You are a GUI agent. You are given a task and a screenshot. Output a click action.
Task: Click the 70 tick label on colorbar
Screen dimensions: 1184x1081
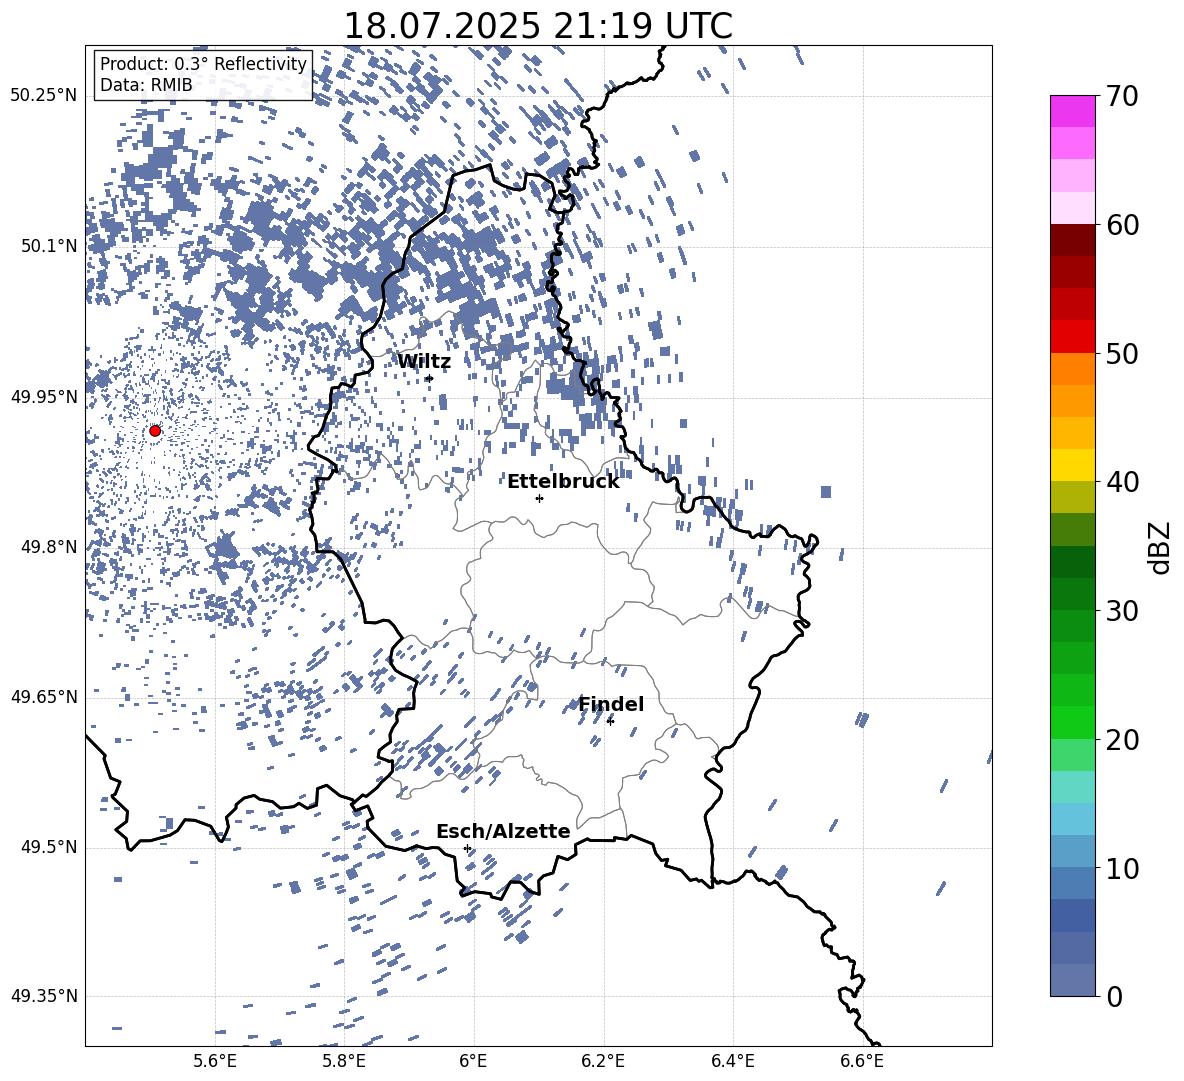[x=1123, y=96]
